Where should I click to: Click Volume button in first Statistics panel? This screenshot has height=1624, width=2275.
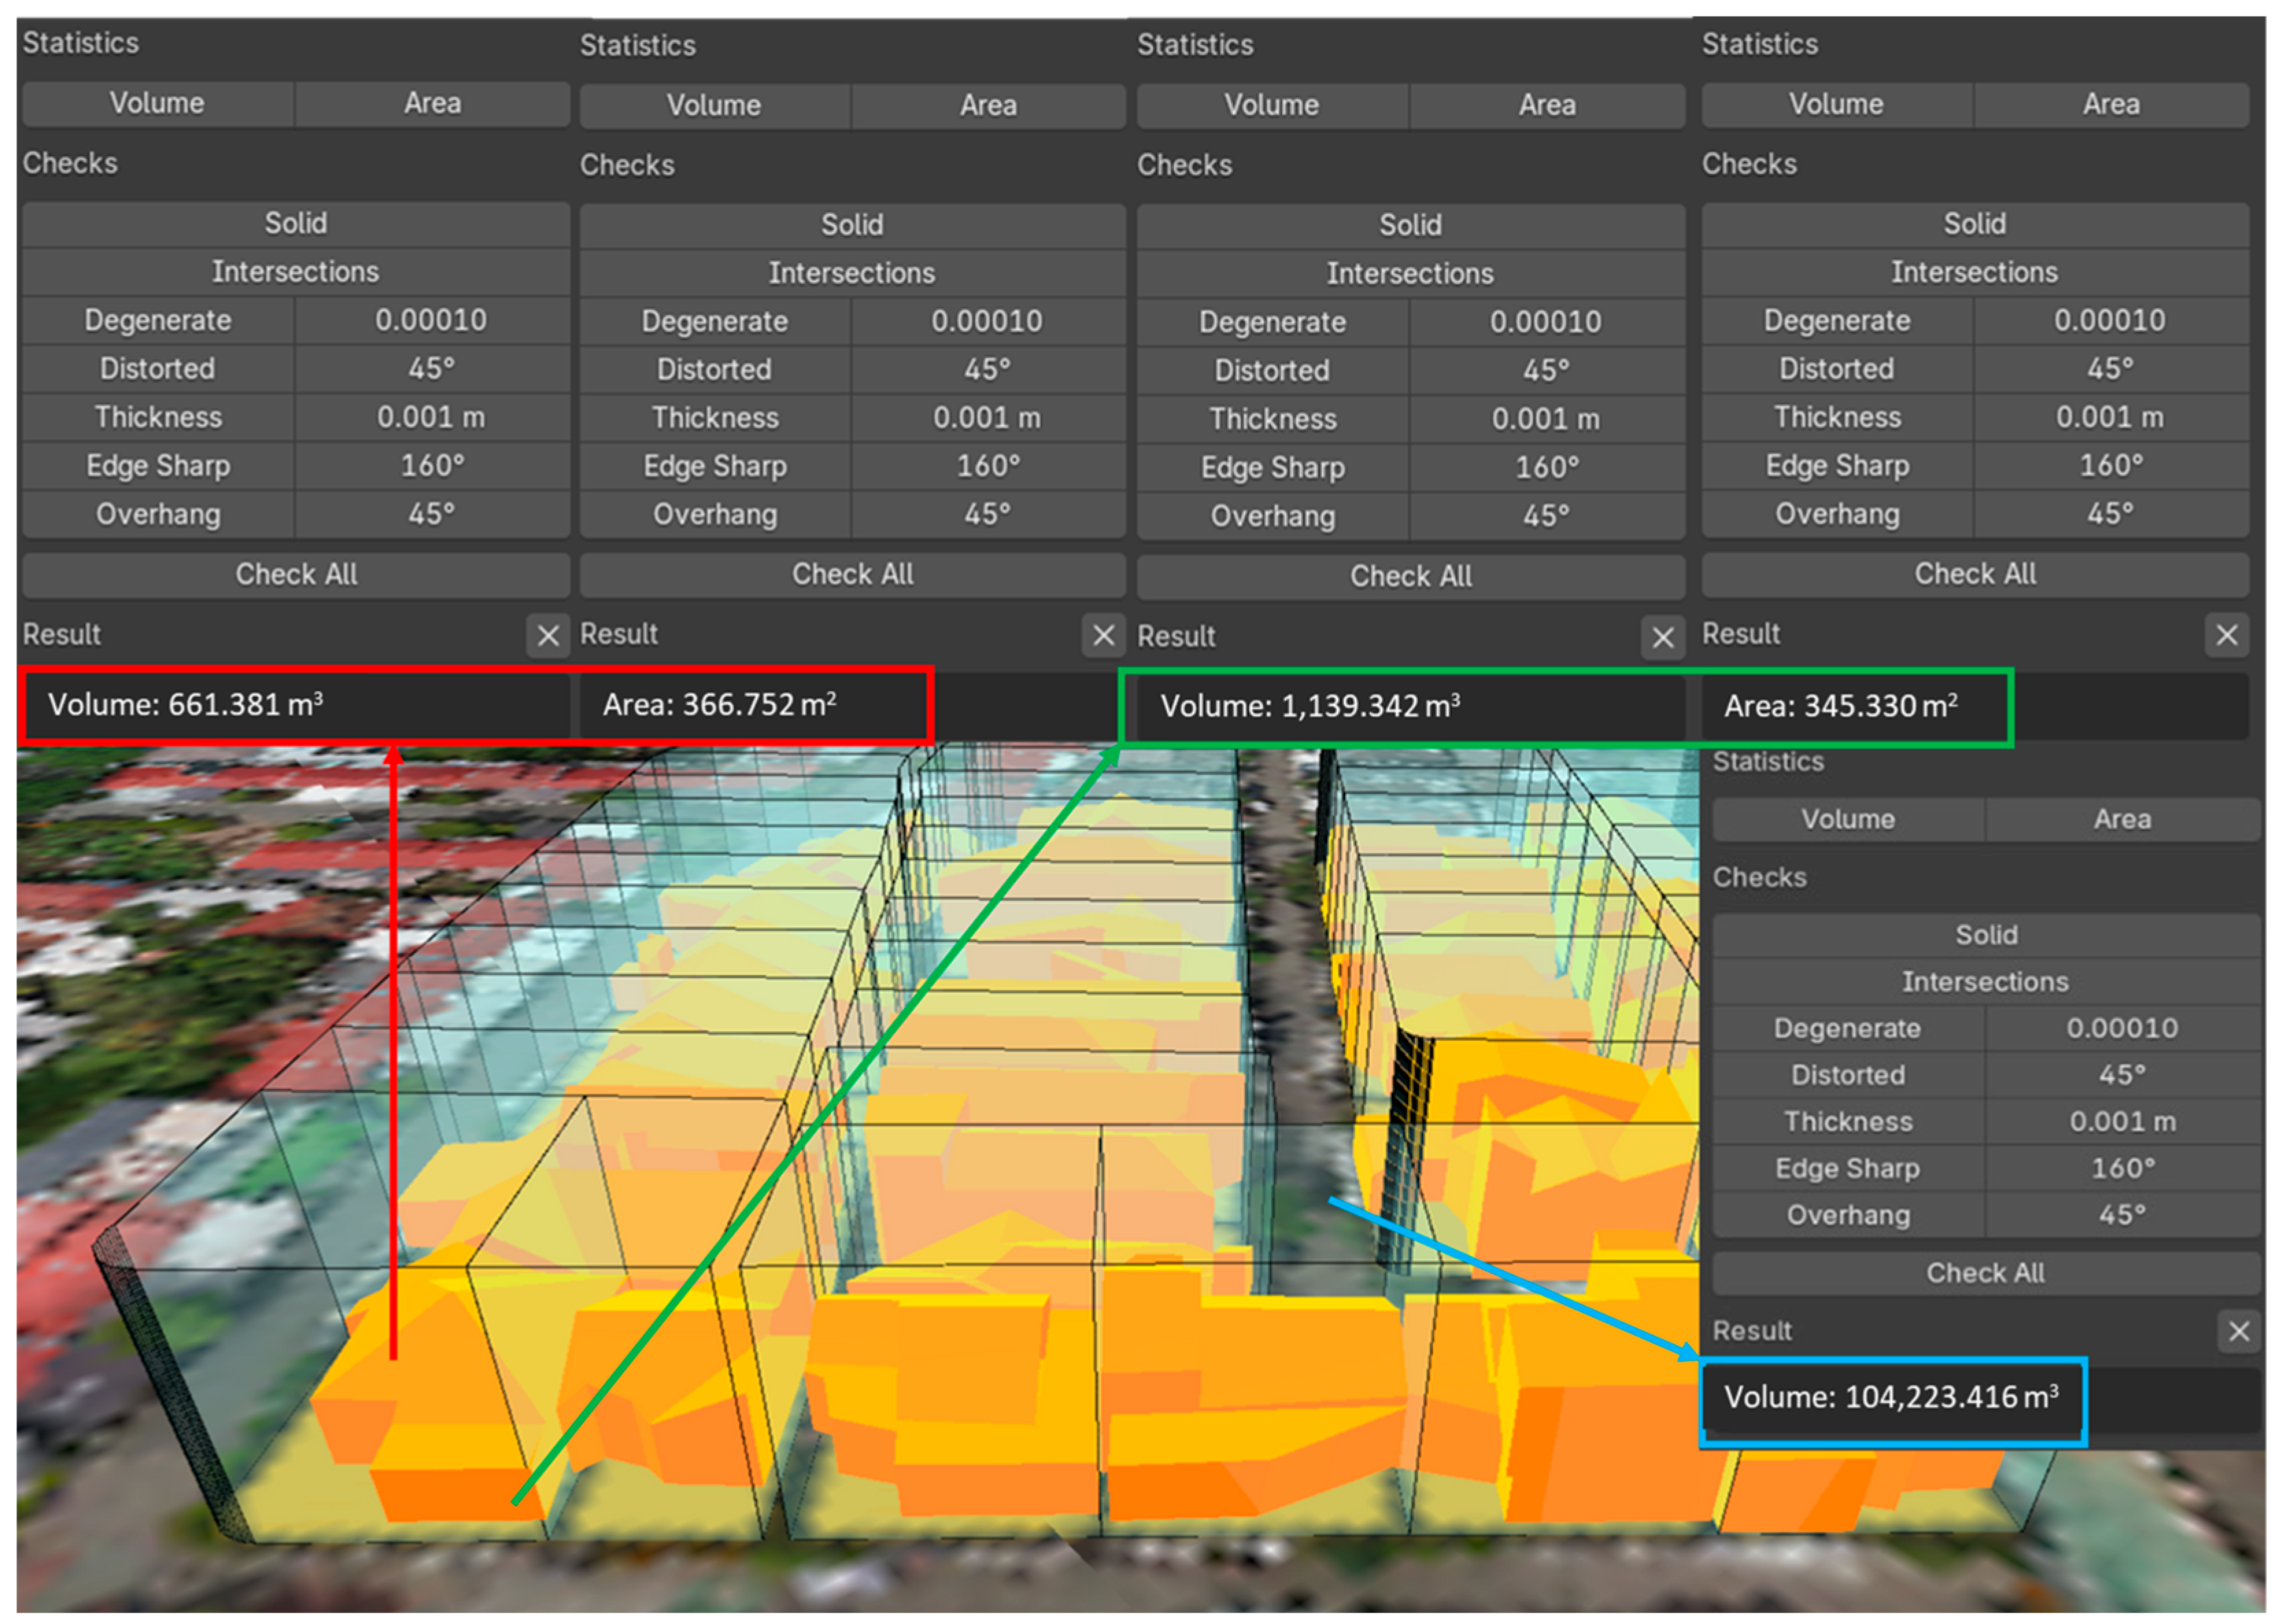[x=157, y=104]
